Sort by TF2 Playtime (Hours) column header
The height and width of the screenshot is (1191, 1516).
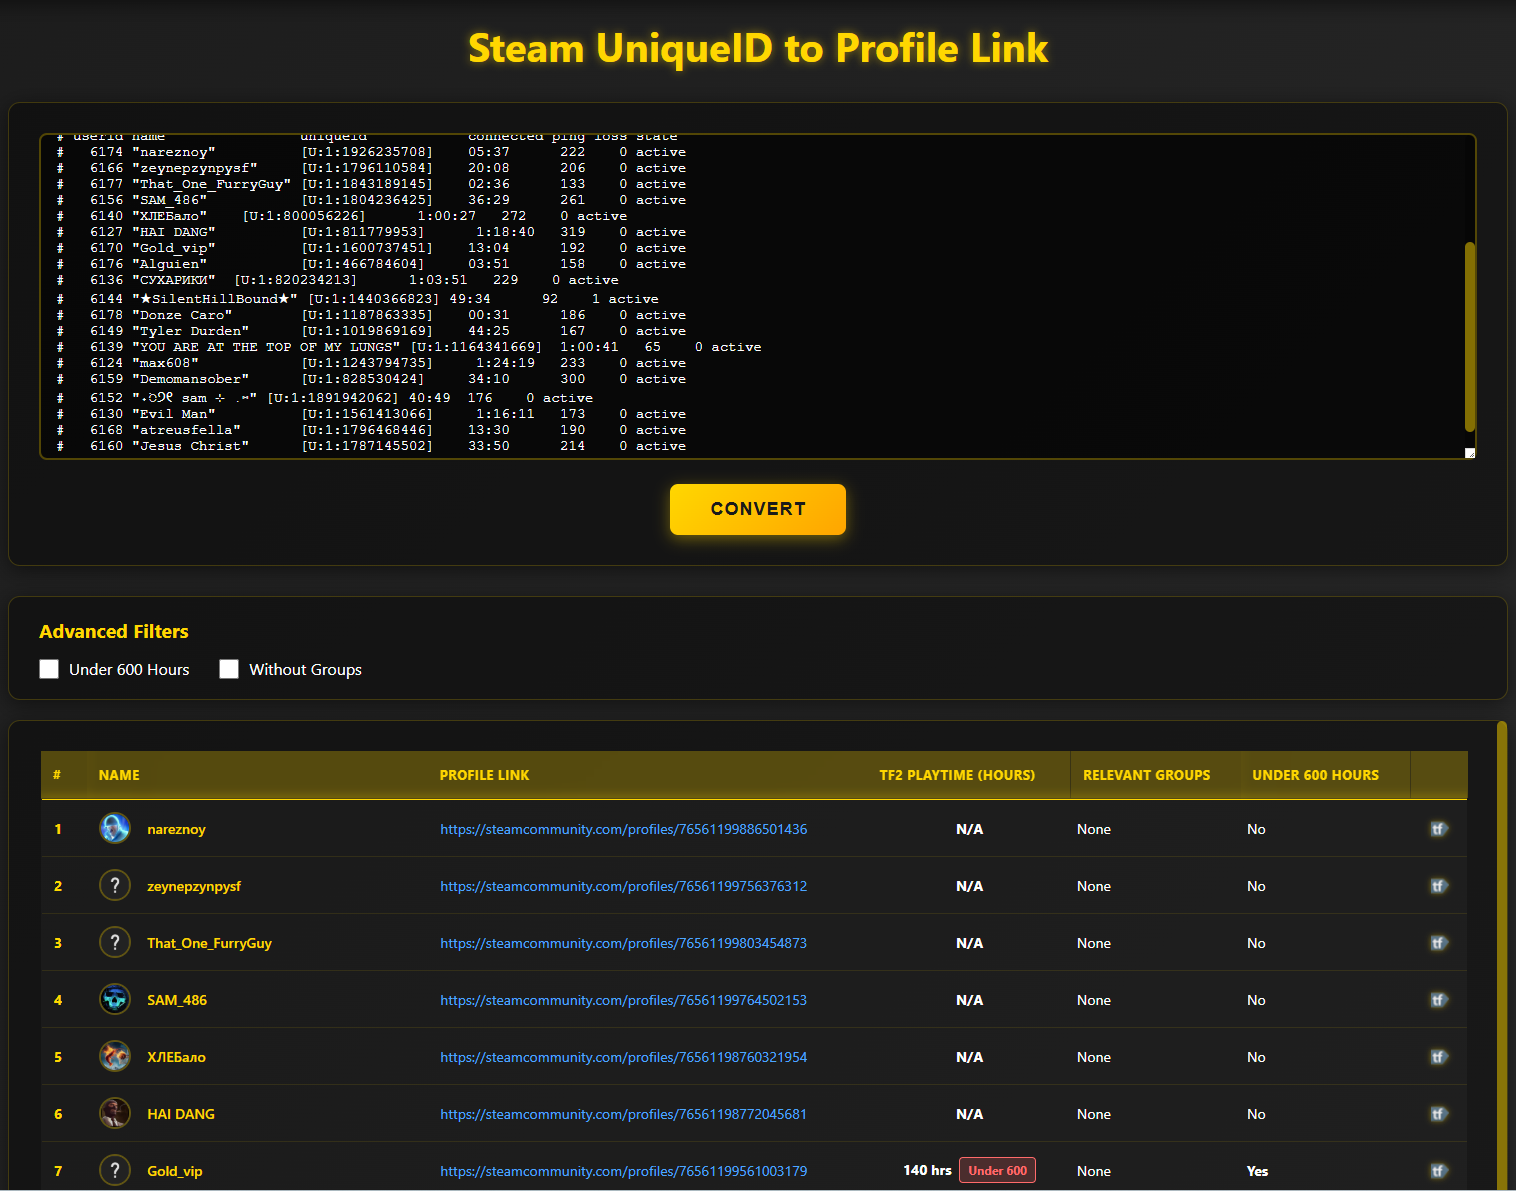[x=956, y=775]
